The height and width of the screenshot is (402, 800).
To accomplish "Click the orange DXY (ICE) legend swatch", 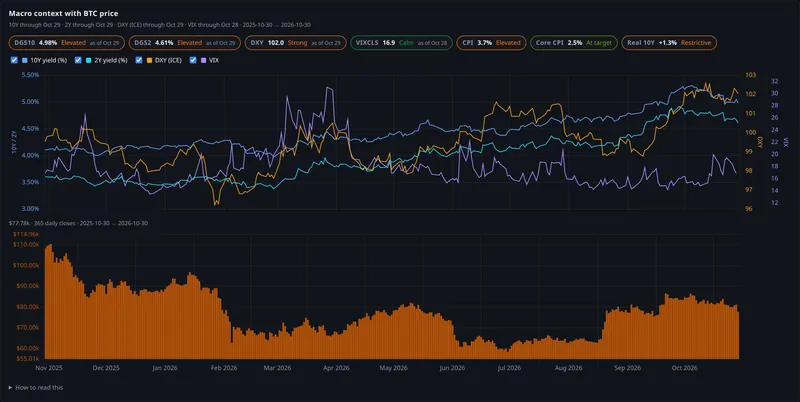I will [149, 60].
